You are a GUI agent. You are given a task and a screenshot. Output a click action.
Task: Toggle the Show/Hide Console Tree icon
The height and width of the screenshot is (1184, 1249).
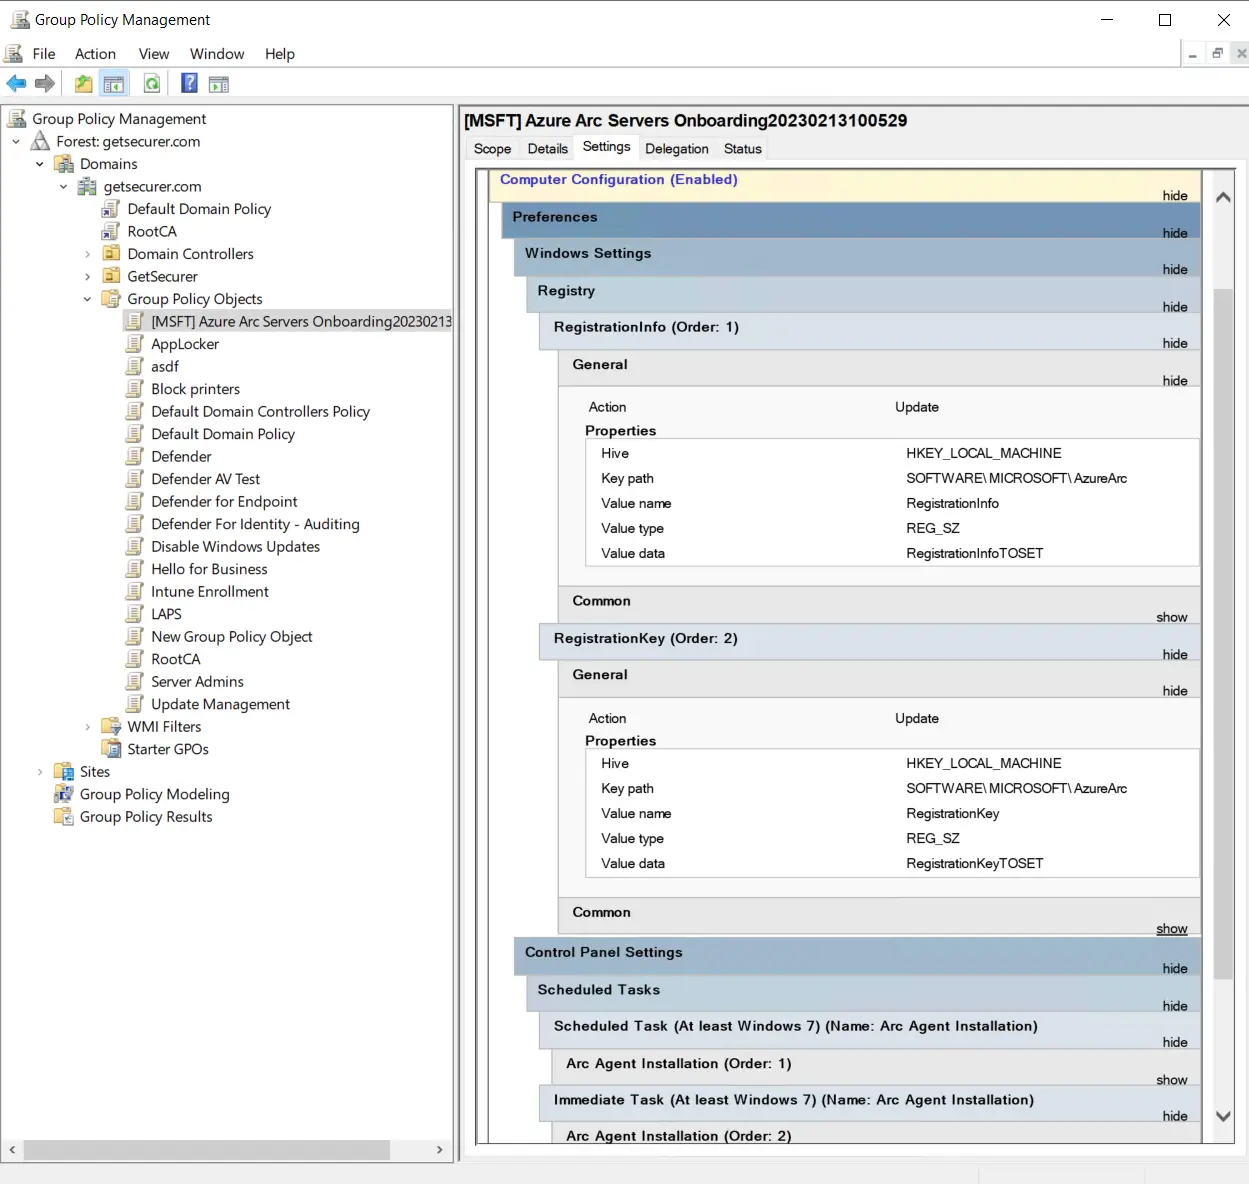click(x=114, y=84)
